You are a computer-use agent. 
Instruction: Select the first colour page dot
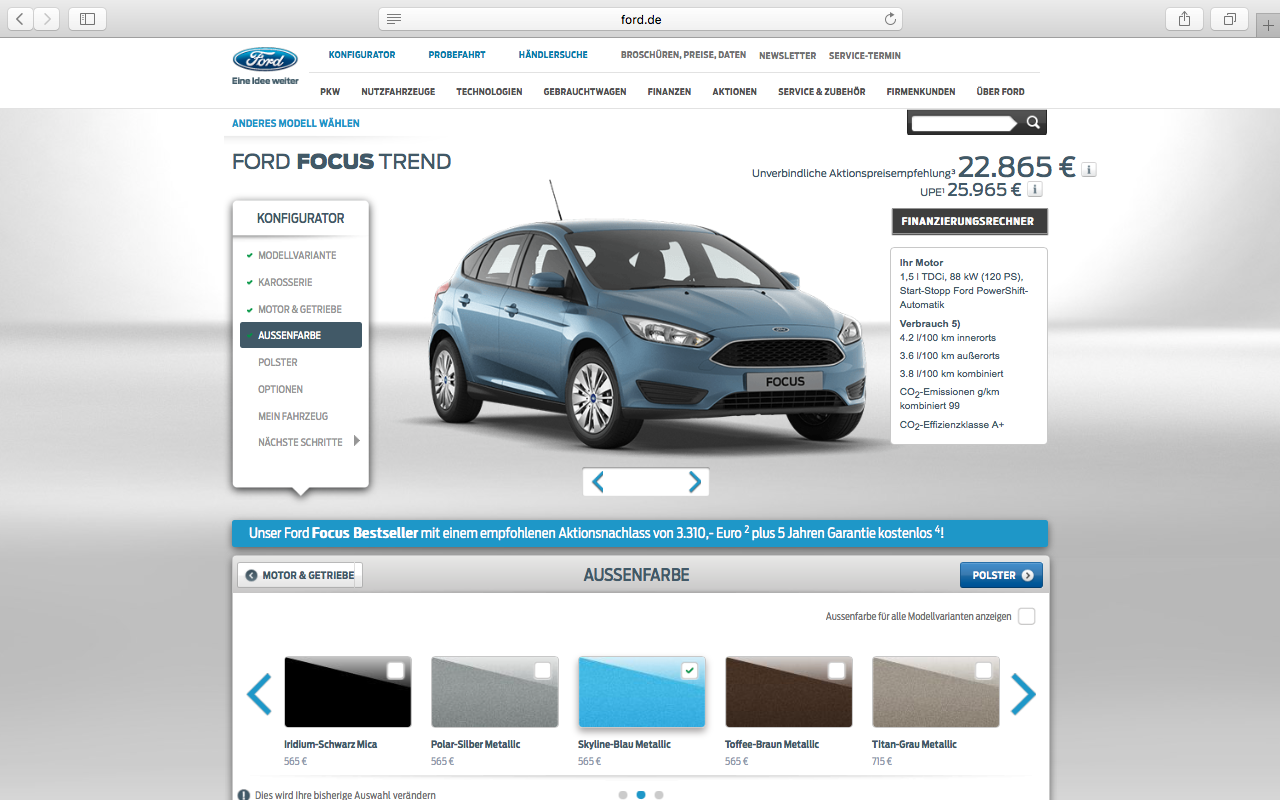(x=623, y=795)
